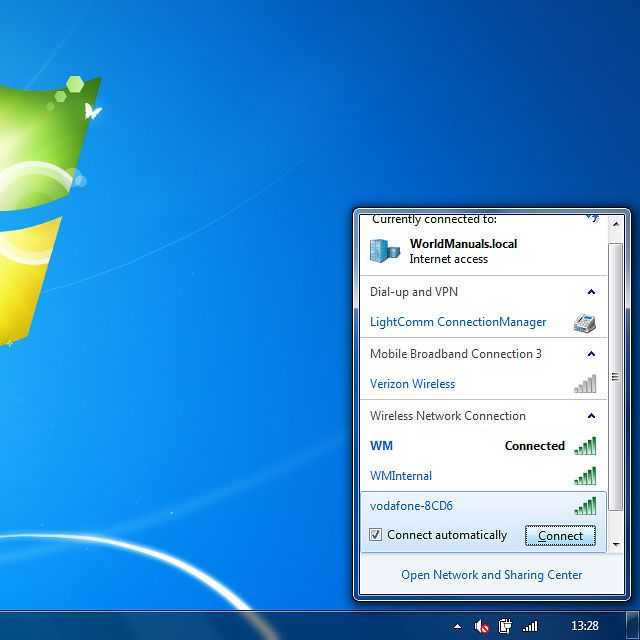
Task: Click the network list scrollbar down arrow
Action: pos(616,544)
